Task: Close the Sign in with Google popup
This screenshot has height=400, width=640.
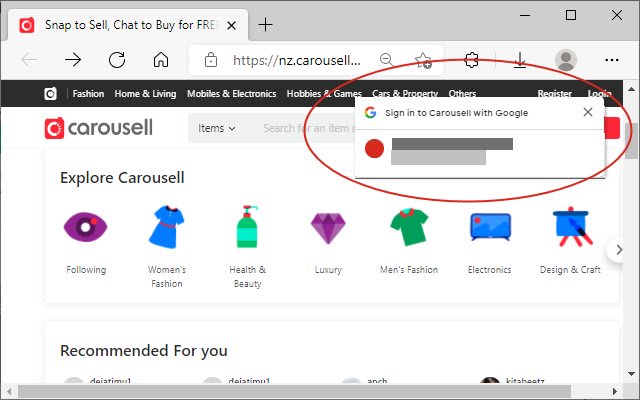Action: tap(588, 112)
